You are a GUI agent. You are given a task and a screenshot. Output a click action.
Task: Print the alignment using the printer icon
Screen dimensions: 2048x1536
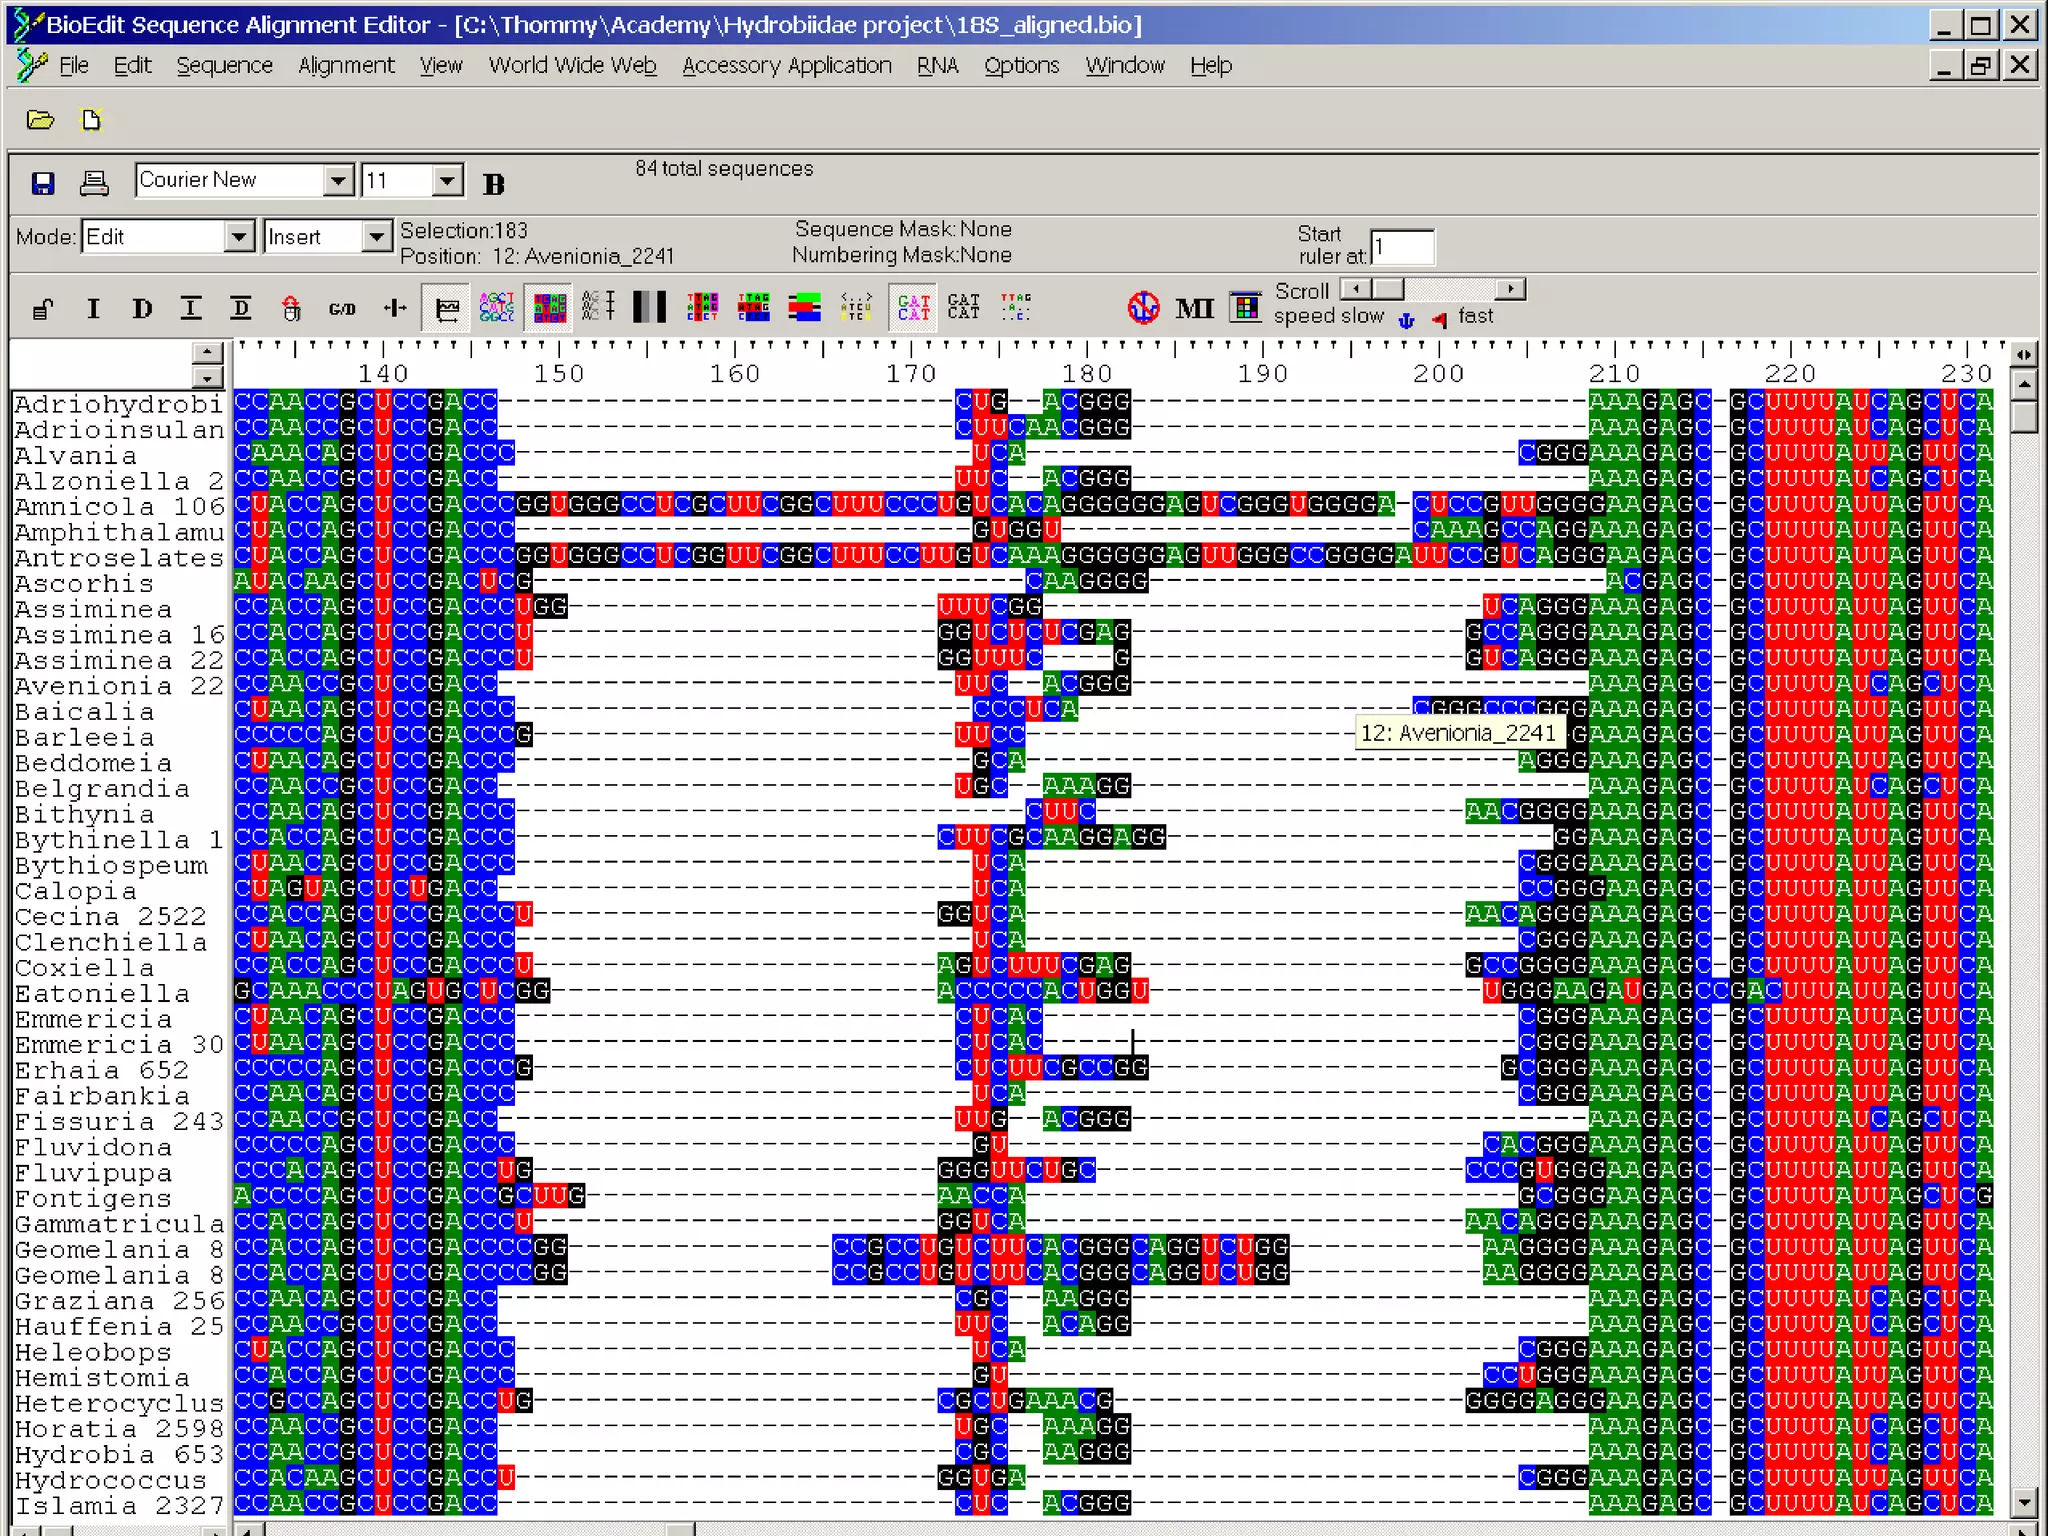pyautogui.click(x=94, y=183)
